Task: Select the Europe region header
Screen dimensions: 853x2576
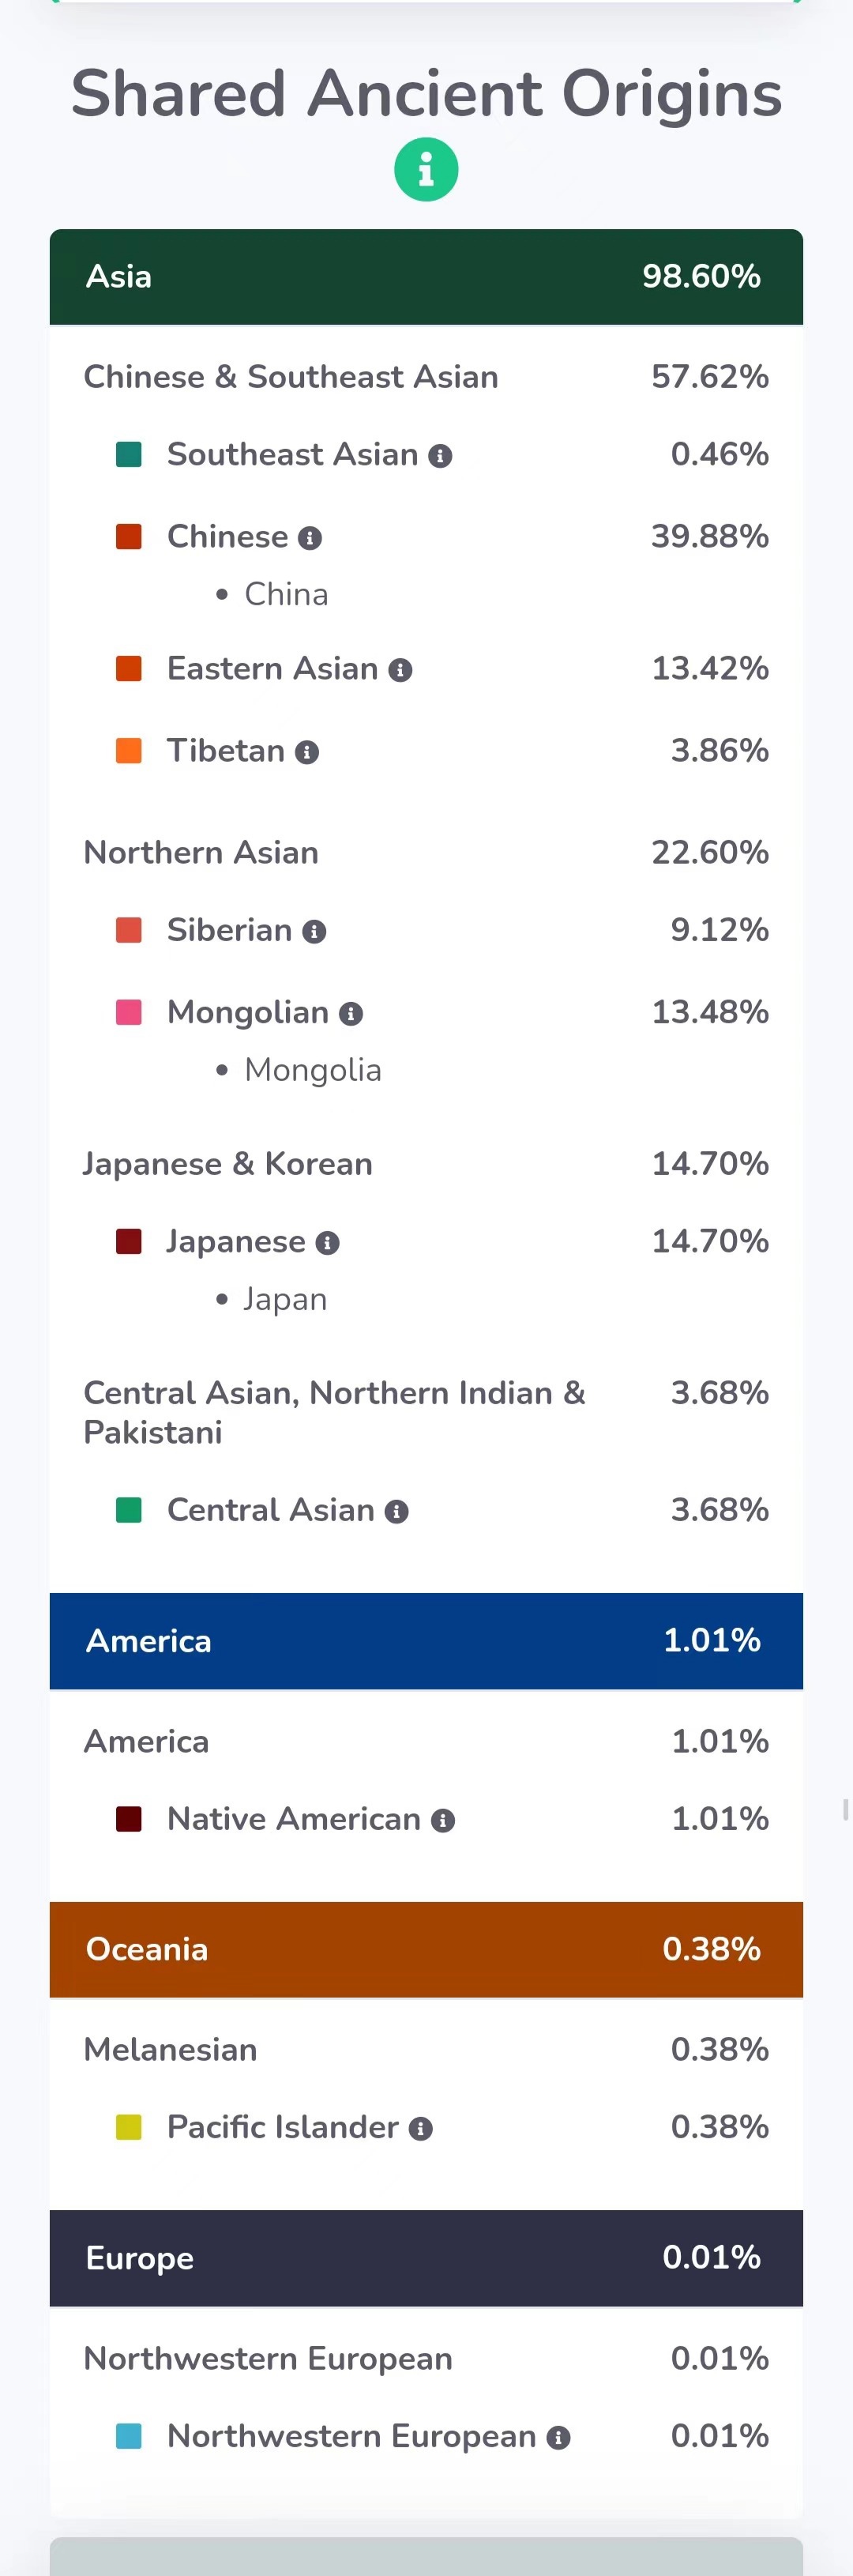Action: click(x=426, y=2258)
